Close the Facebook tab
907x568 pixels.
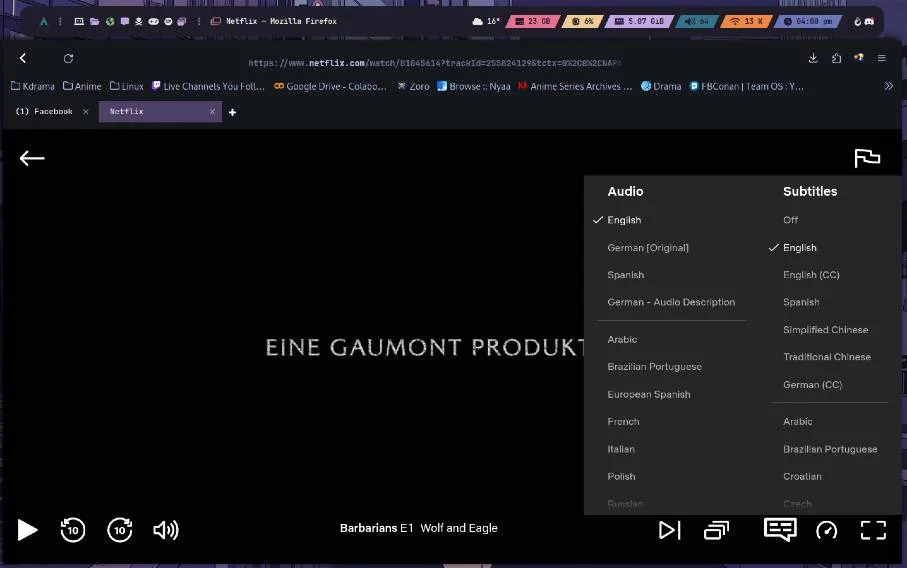pyautogui.click(x=86, y=112)
